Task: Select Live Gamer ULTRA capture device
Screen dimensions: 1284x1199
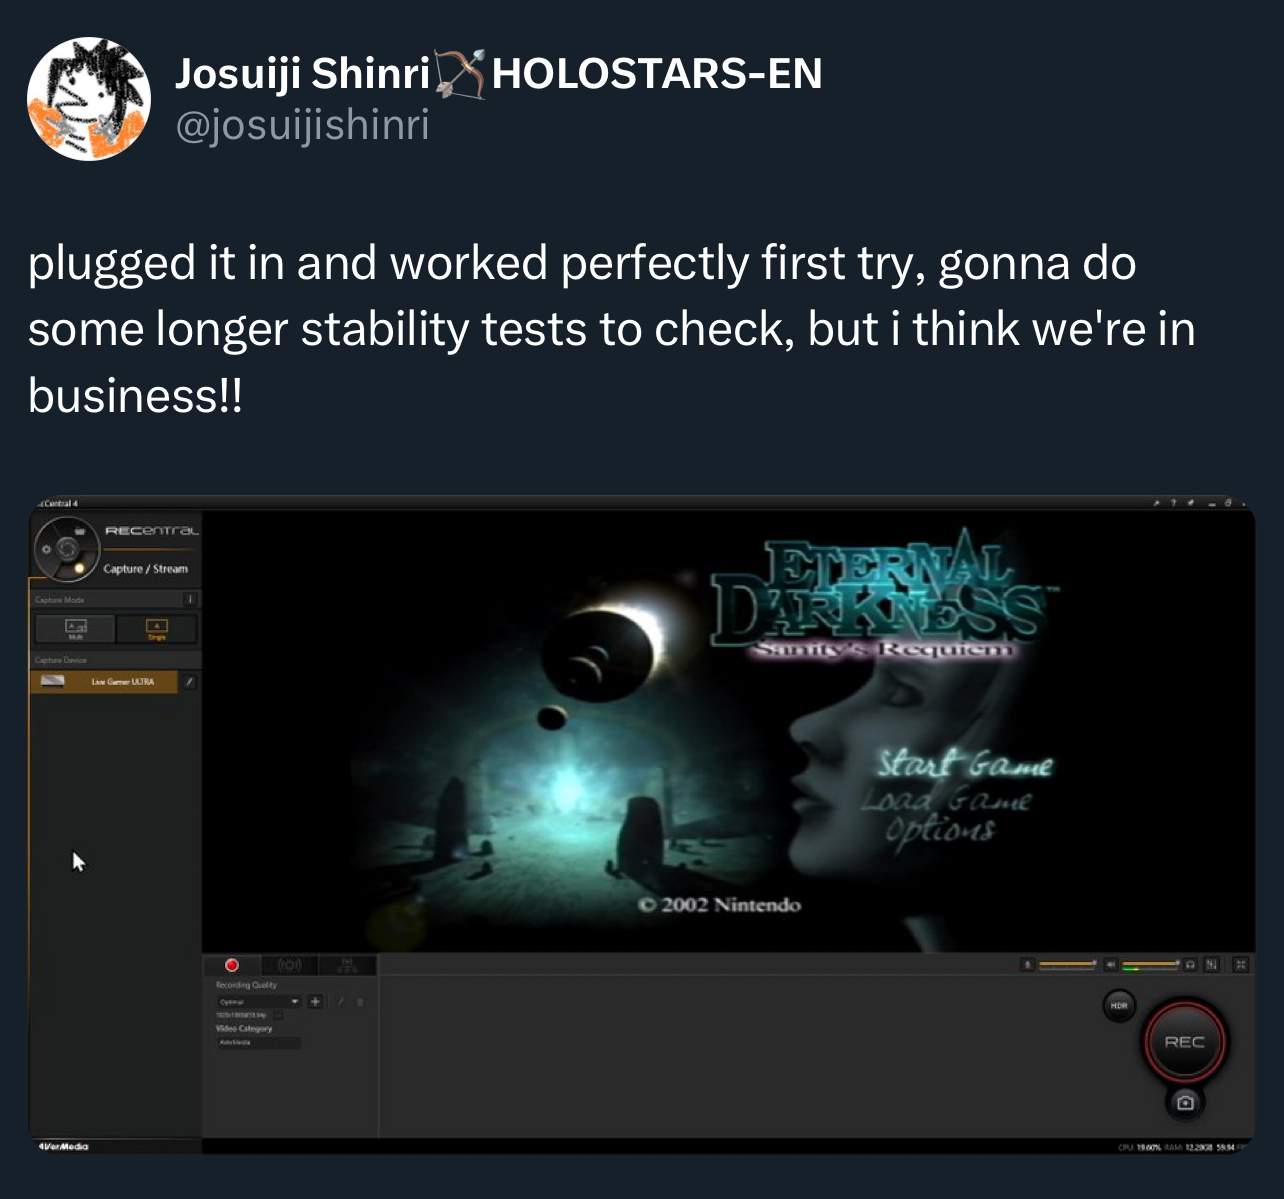Action: click(105, 682)
